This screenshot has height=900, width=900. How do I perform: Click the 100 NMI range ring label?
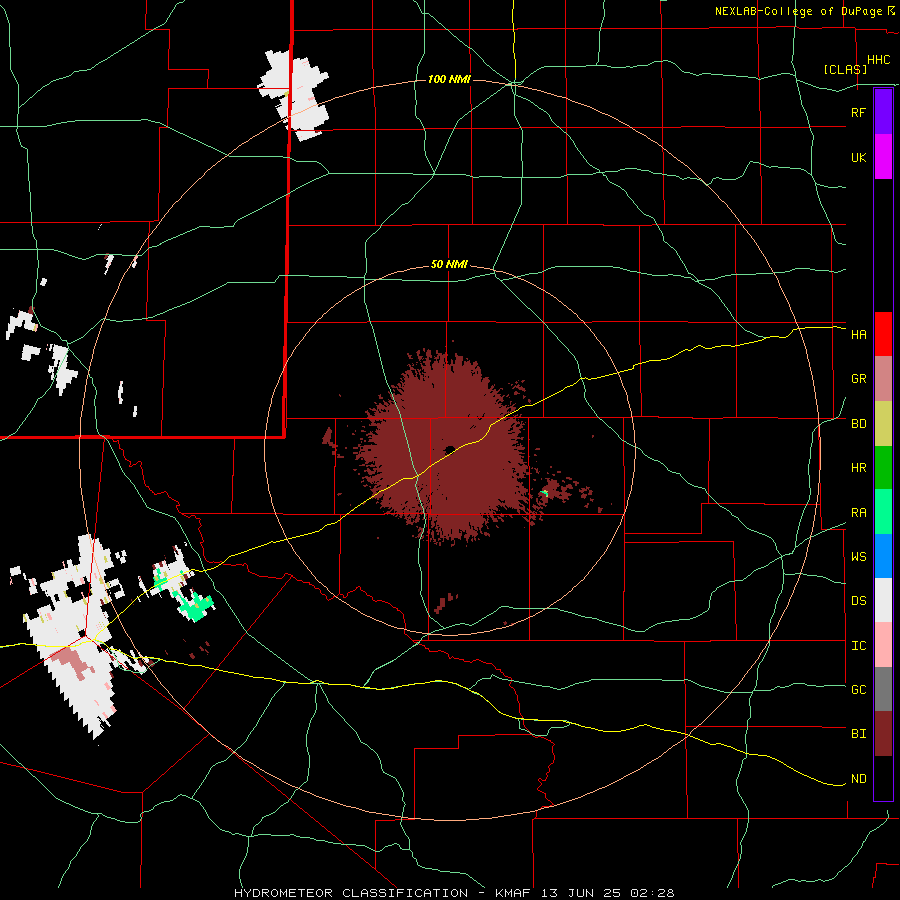[449, 79]
